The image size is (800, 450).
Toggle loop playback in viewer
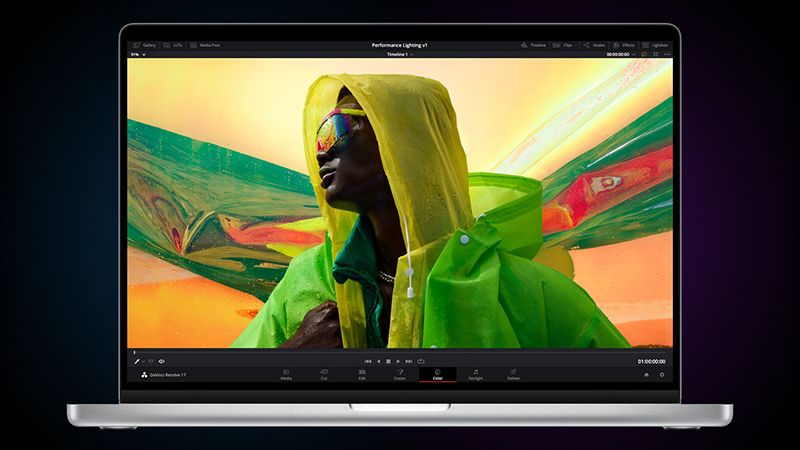coord(421,361)
